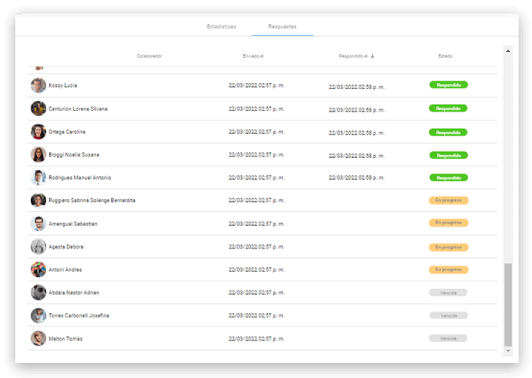This screenshot has height=378, width=532.
Task: Select the name Centurion Lorena Silvana
Action: pos(78,109)
